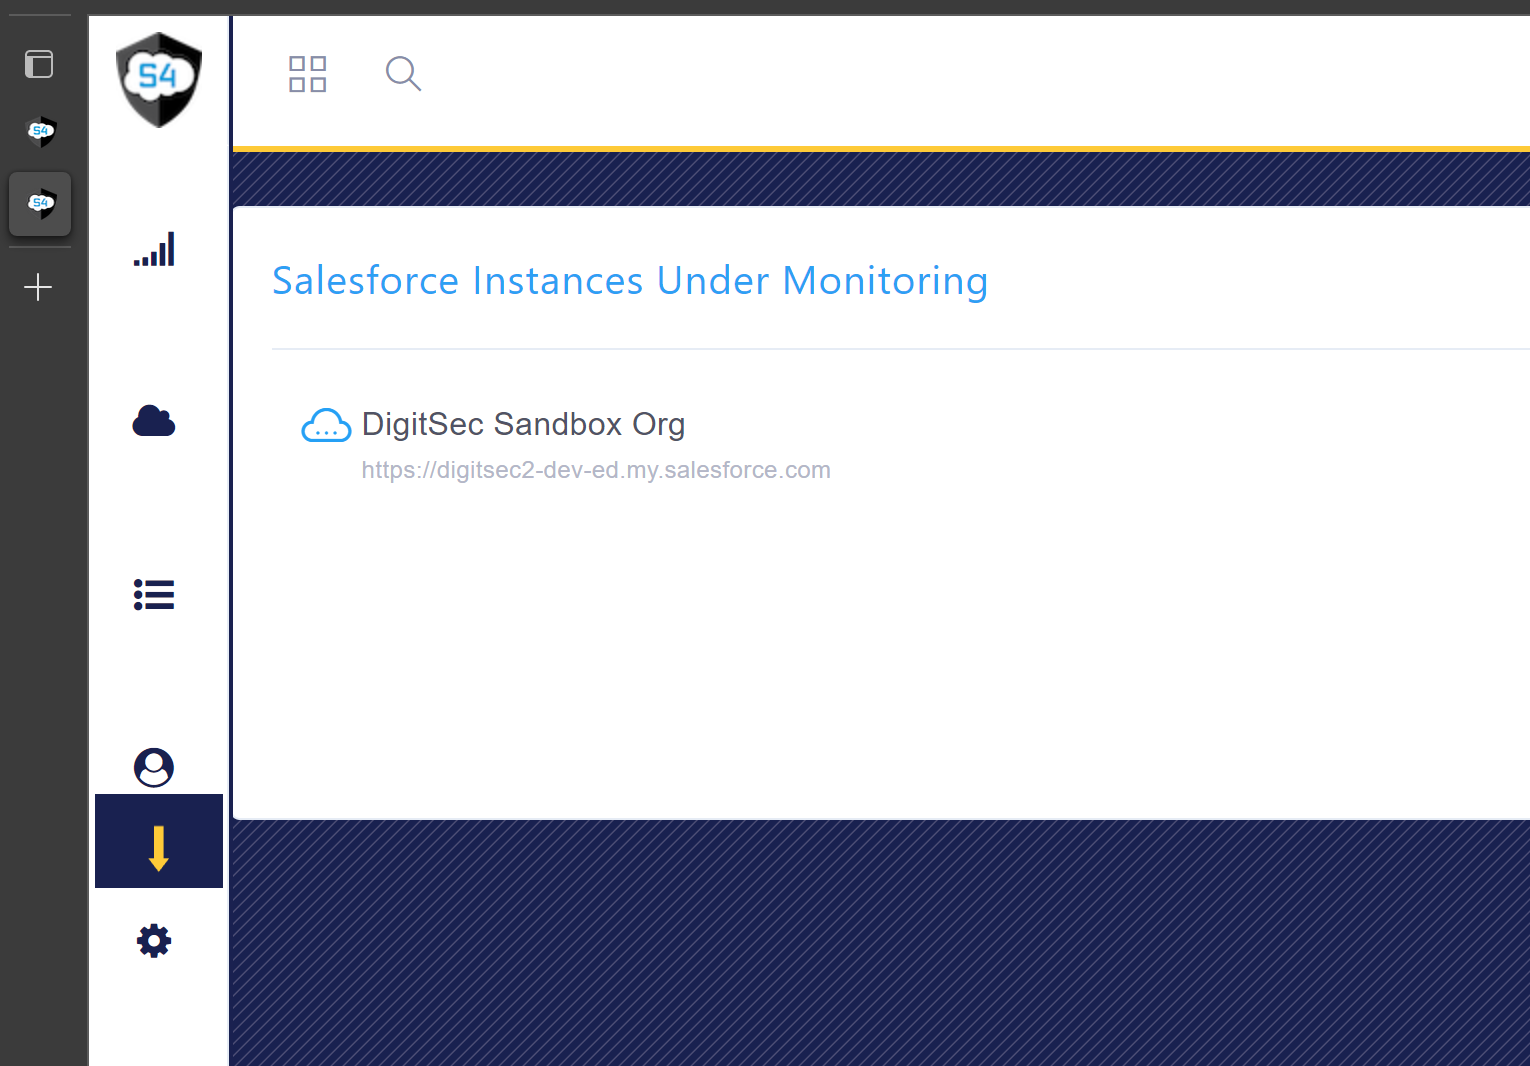Image resolution: width=1530 pixels, height=1066 pixels.
Task: Open the four-square apps grid icon
Action: (308, 74)
